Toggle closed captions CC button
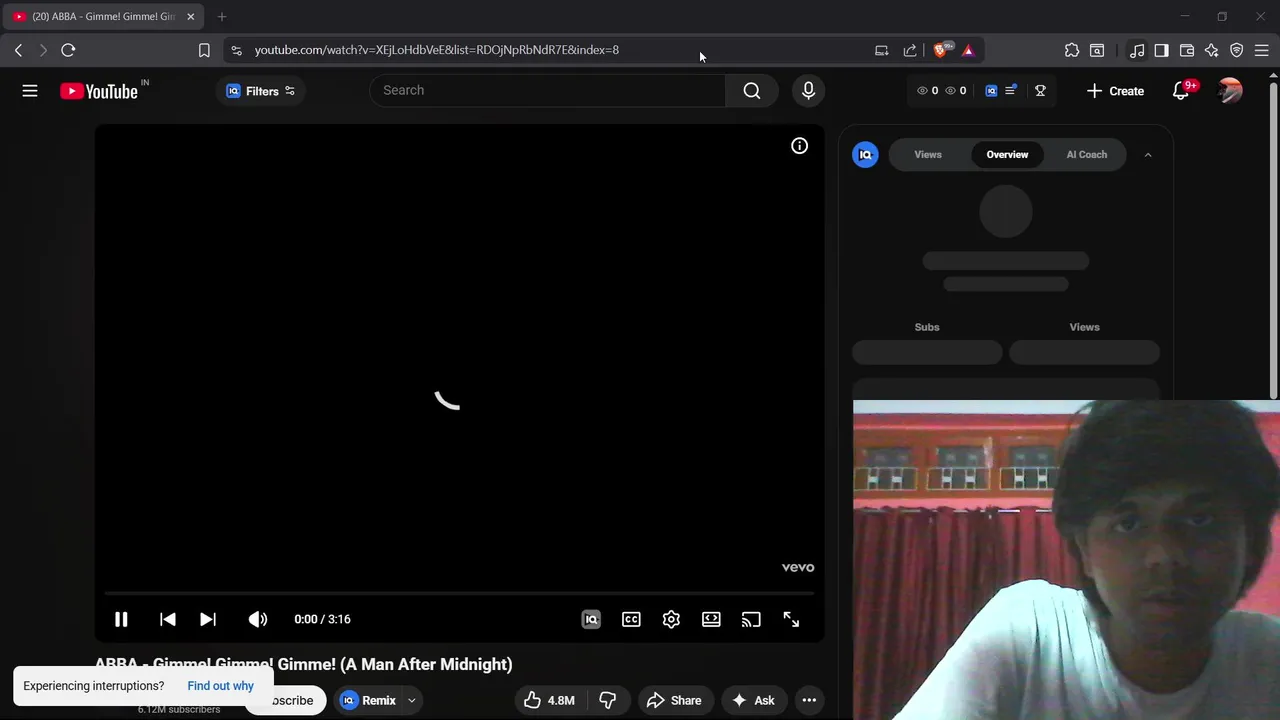This screenshot has width=1280, height=720. click(631, 619)
